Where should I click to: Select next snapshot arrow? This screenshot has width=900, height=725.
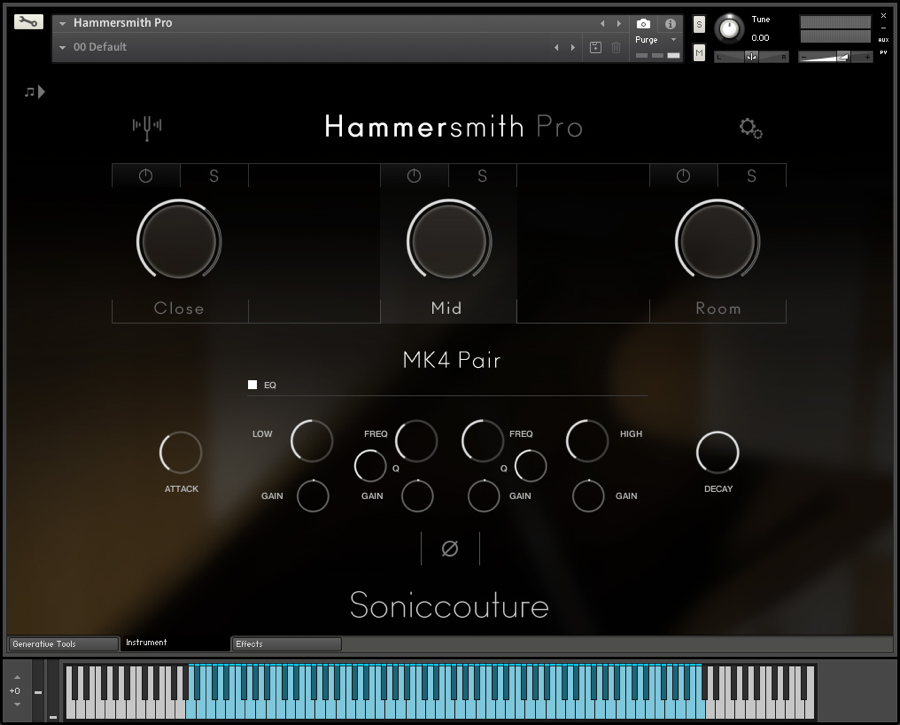(573, 48)
